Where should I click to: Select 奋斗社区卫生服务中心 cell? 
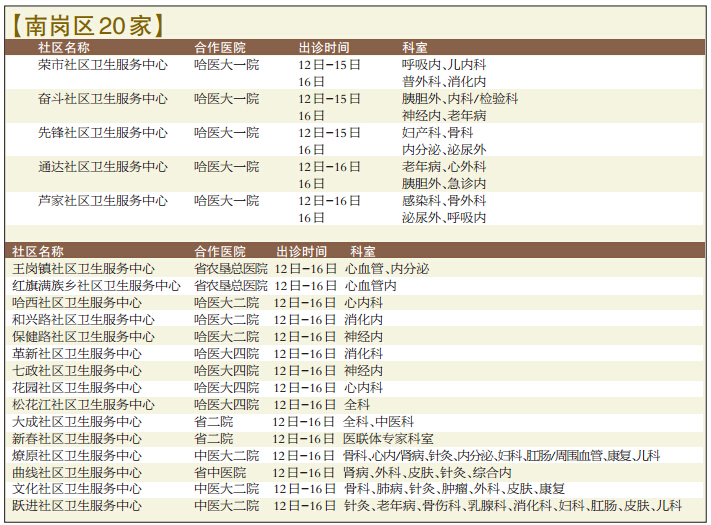tap(103, 99)
